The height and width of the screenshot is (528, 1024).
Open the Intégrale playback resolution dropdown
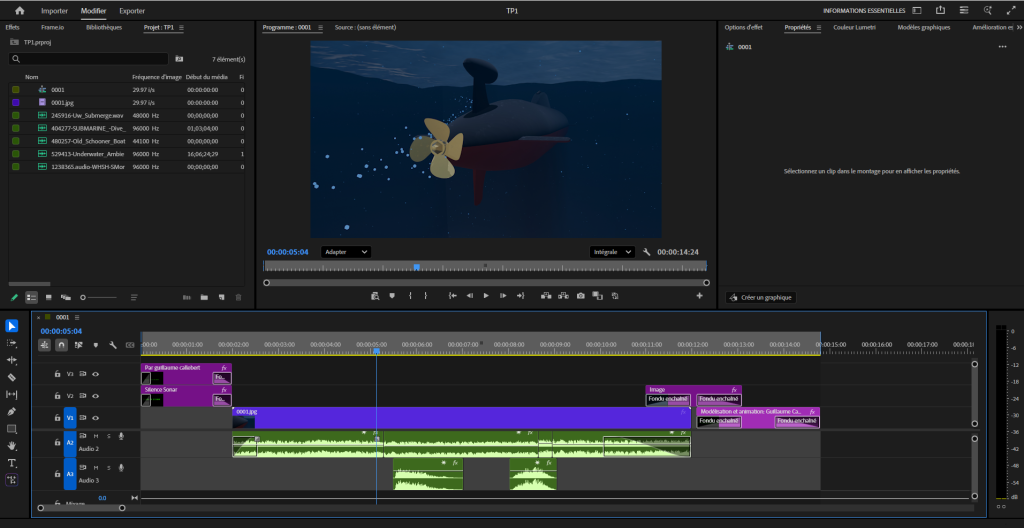pyautogui.click(x=612, y=252)
